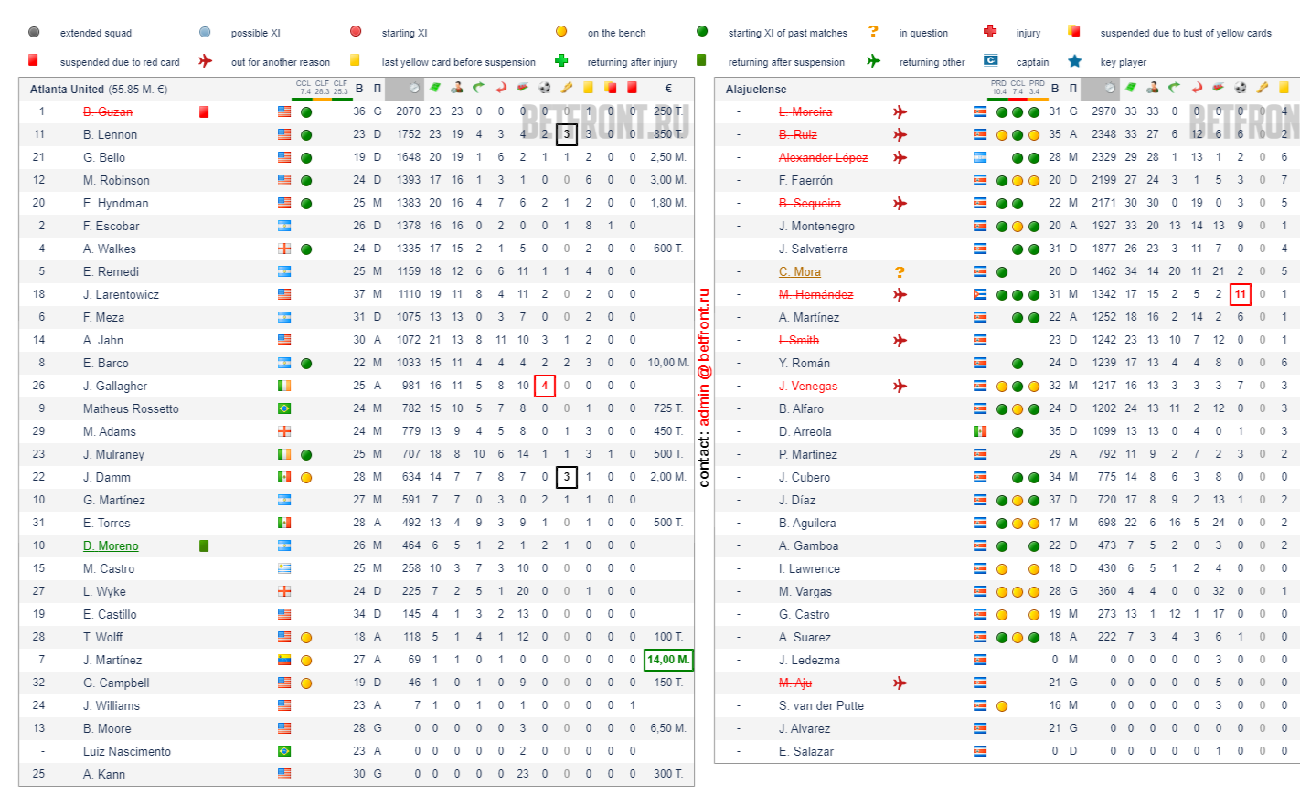Click the Alajuelense team title
Screen dimensions: 1300x805
click(x=756, y=89)
